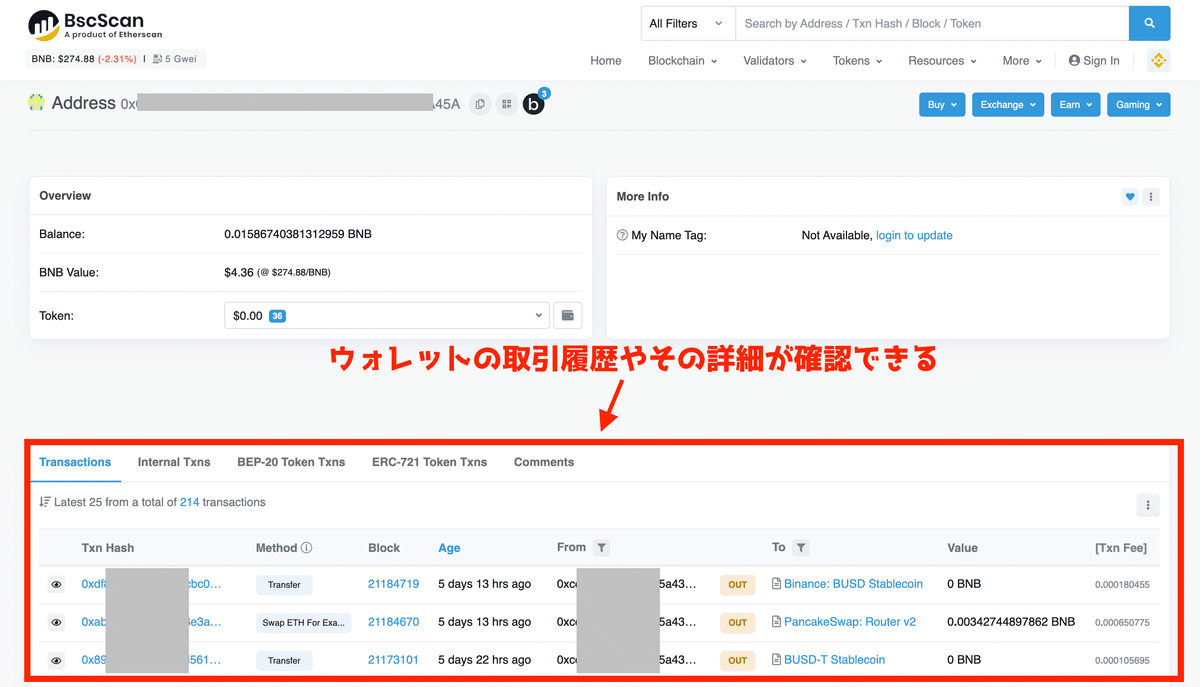The height and width of the screenshot is (687, 1200).
Task: Click the From column filter icon
Action: 600,548
